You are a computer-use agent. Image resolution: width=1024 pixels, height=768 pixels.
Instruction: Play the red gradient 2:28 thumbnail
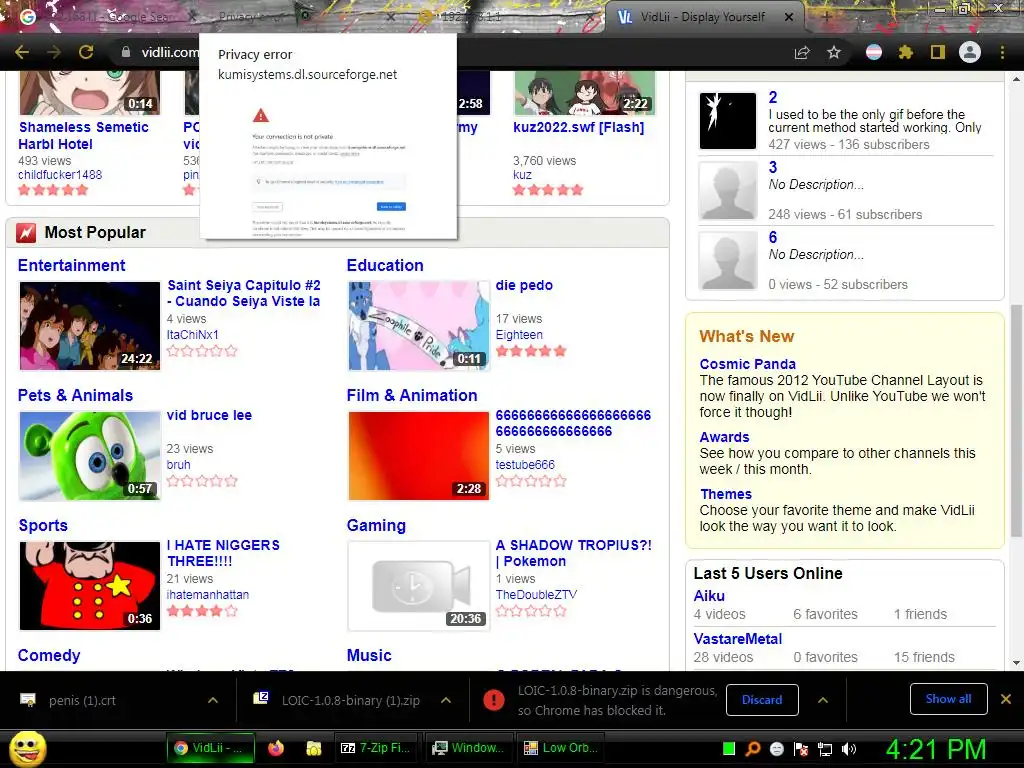coord(418,456)
